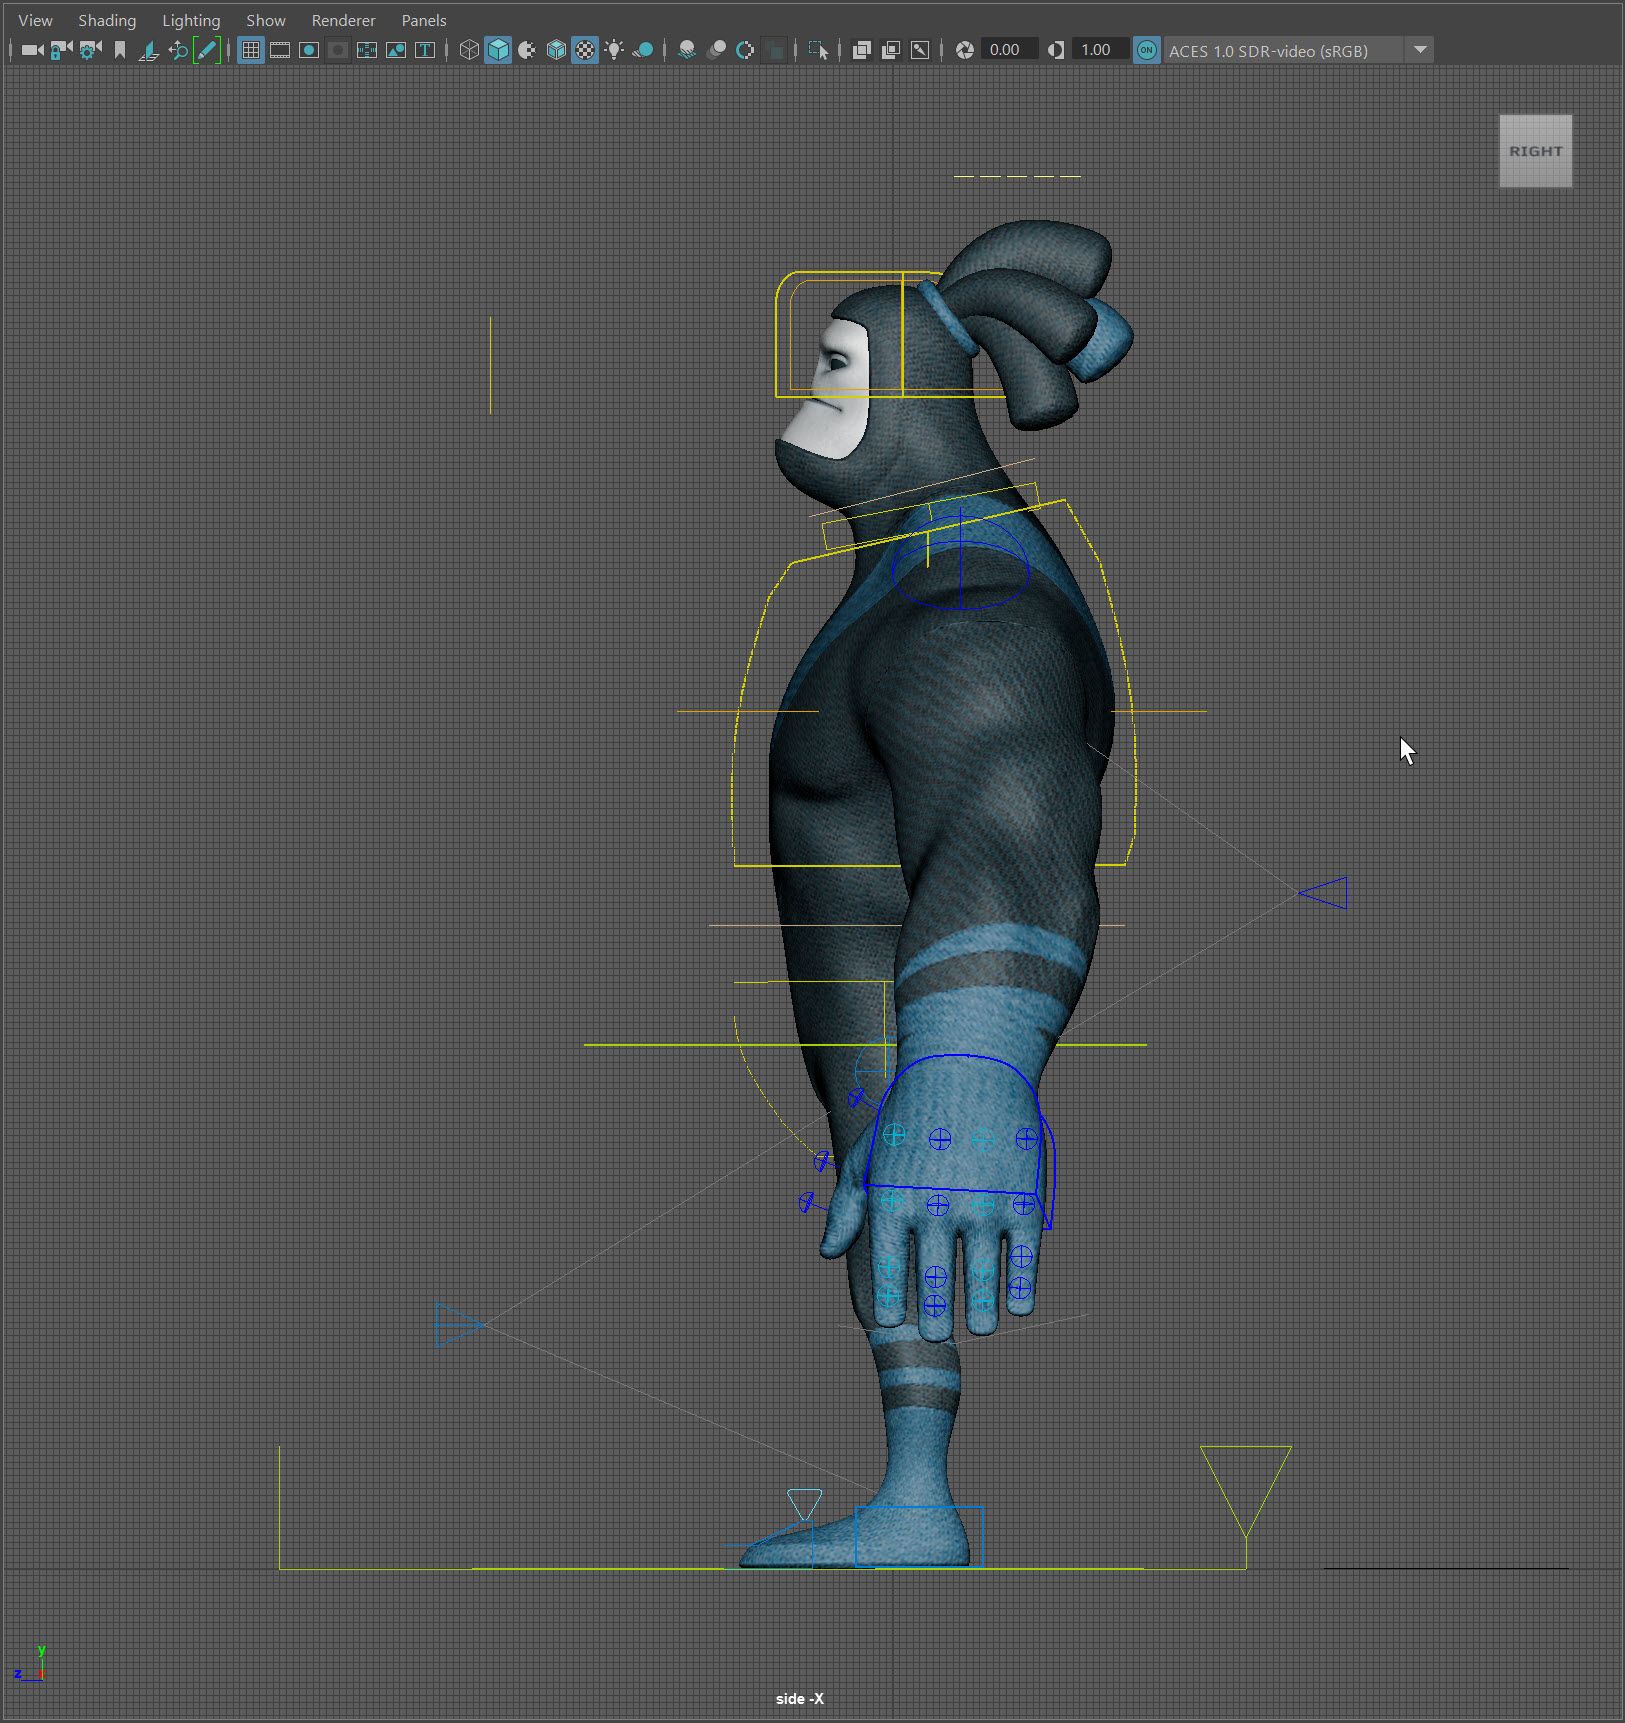Image resolution: width=1625 pixels, height=1723 pixels.
Task: Toggle the color management ON button
Action: tap(1147, 50)
